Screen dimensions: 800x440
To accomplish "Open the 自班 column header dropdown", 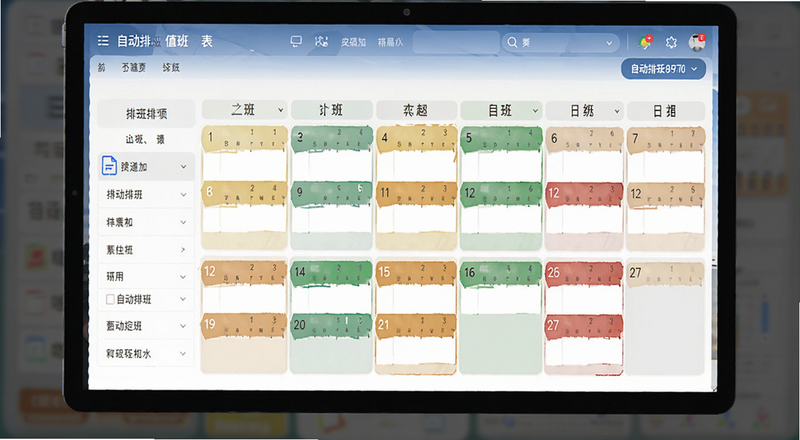I will pos(535,111).
